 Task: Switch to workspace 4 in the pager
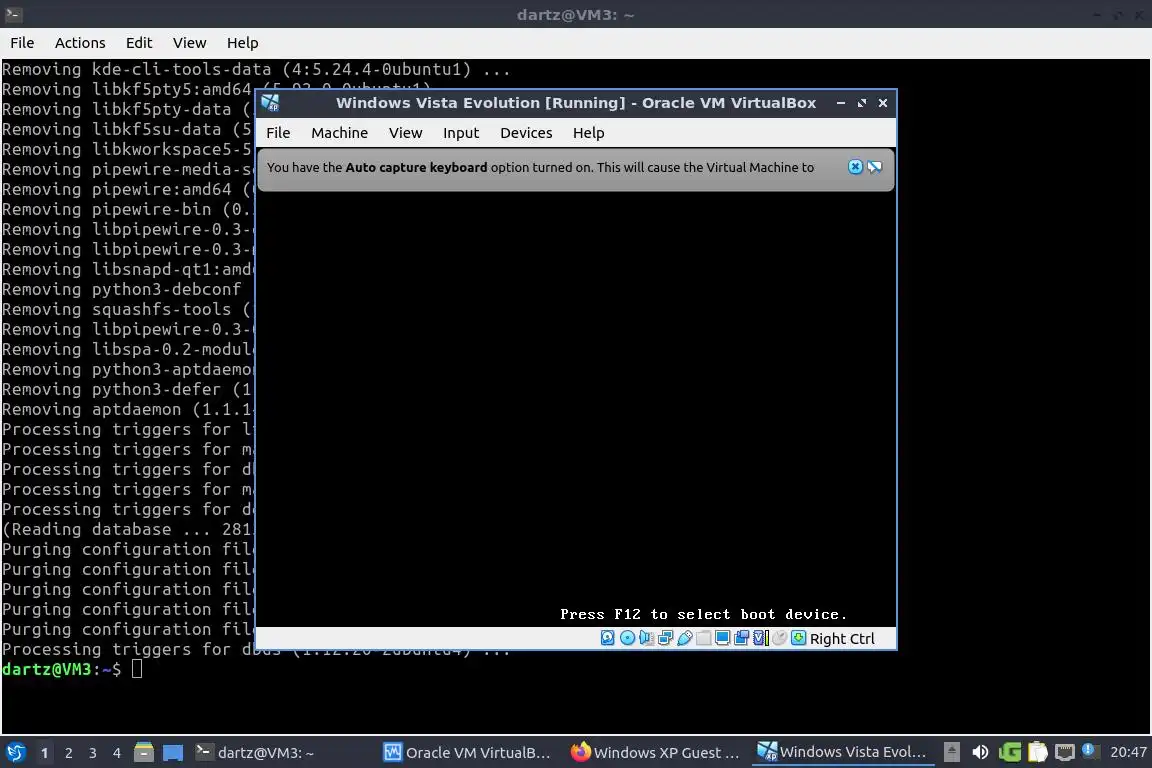(x=117, y=753)
